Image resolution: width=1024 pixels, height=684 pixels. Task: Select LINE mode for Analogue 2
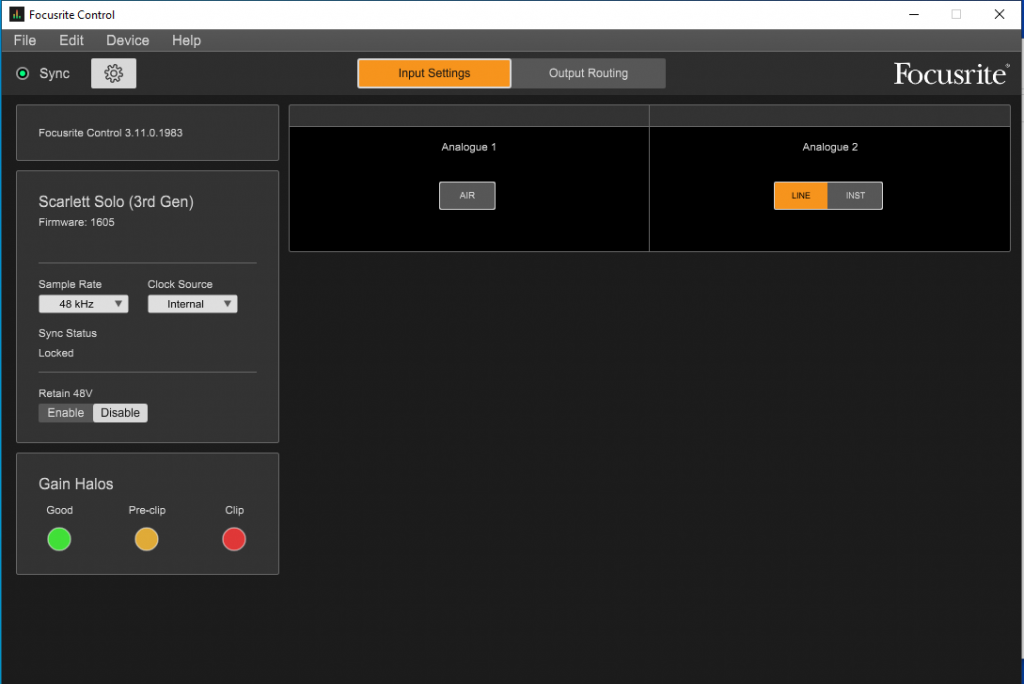click(801, 195)
